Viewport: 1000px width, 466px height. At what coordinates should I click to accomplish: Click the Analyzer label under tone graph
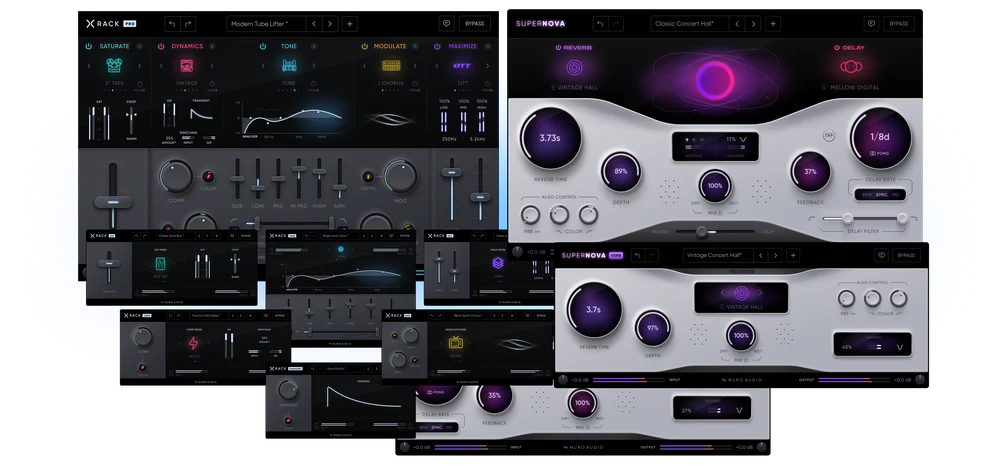click(x=252, y=136)
